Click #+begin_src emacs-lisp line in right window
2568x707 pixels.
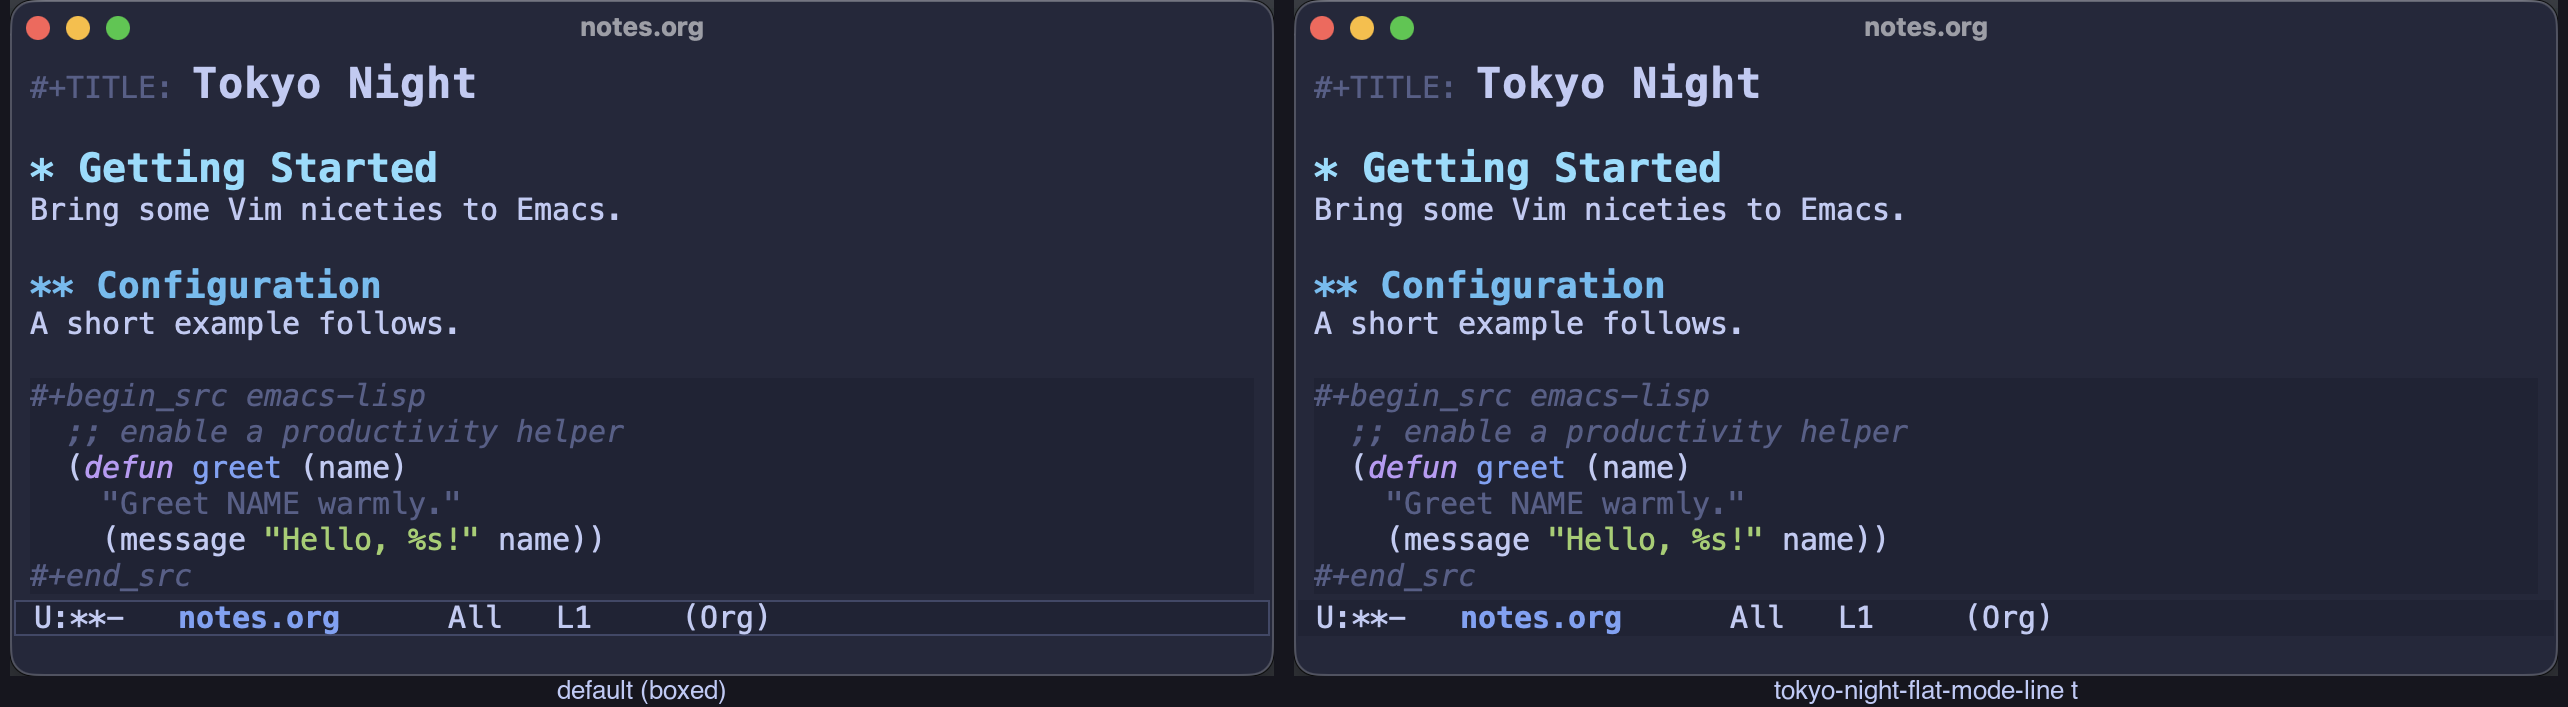point(1511,396)
